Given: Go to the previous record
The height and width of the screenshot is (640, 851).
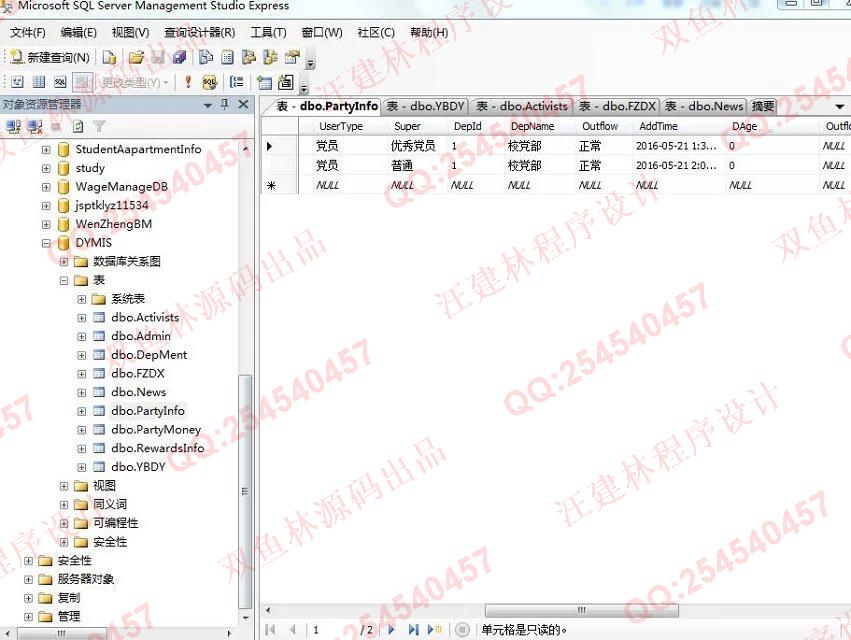Looking at the screenshot, I should pos(293,630).
